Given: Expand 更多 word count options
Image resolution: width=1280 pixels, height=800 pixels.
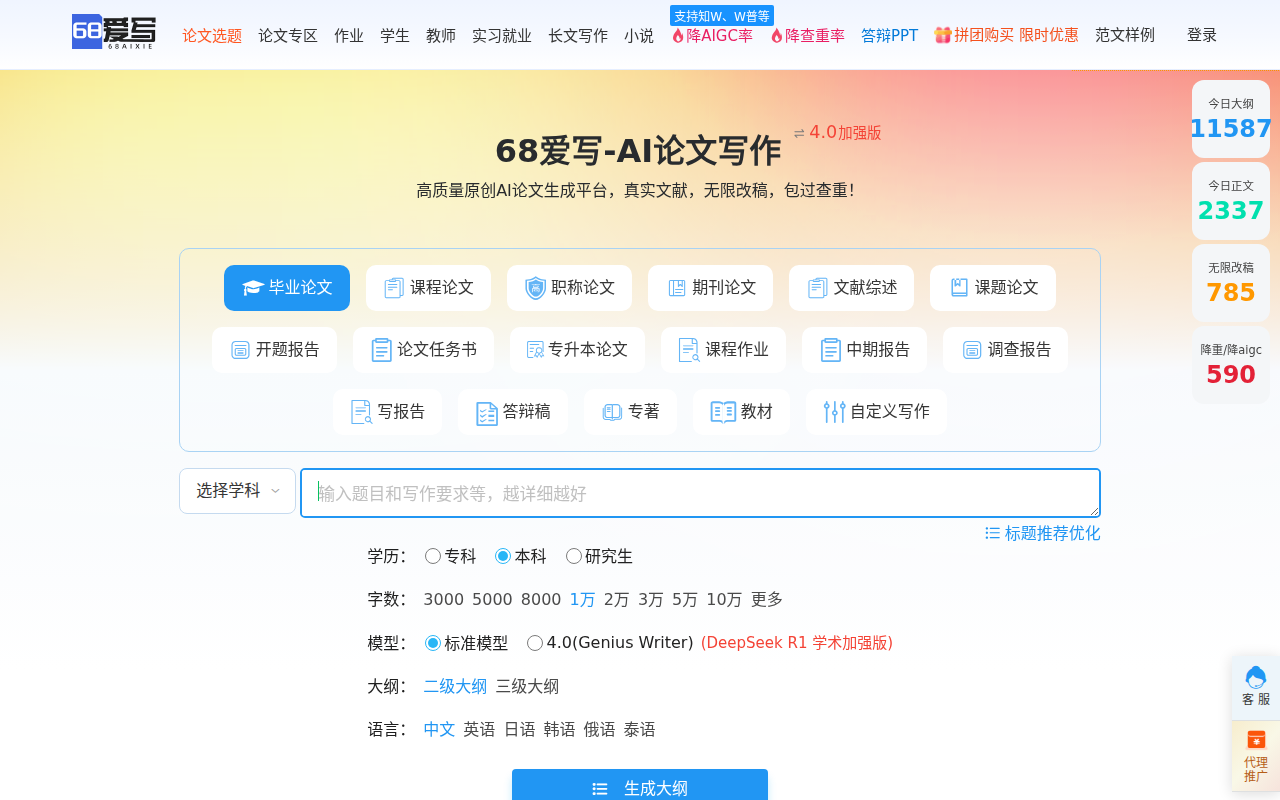Looking at the screenshot, I should (x=767, y=599).
